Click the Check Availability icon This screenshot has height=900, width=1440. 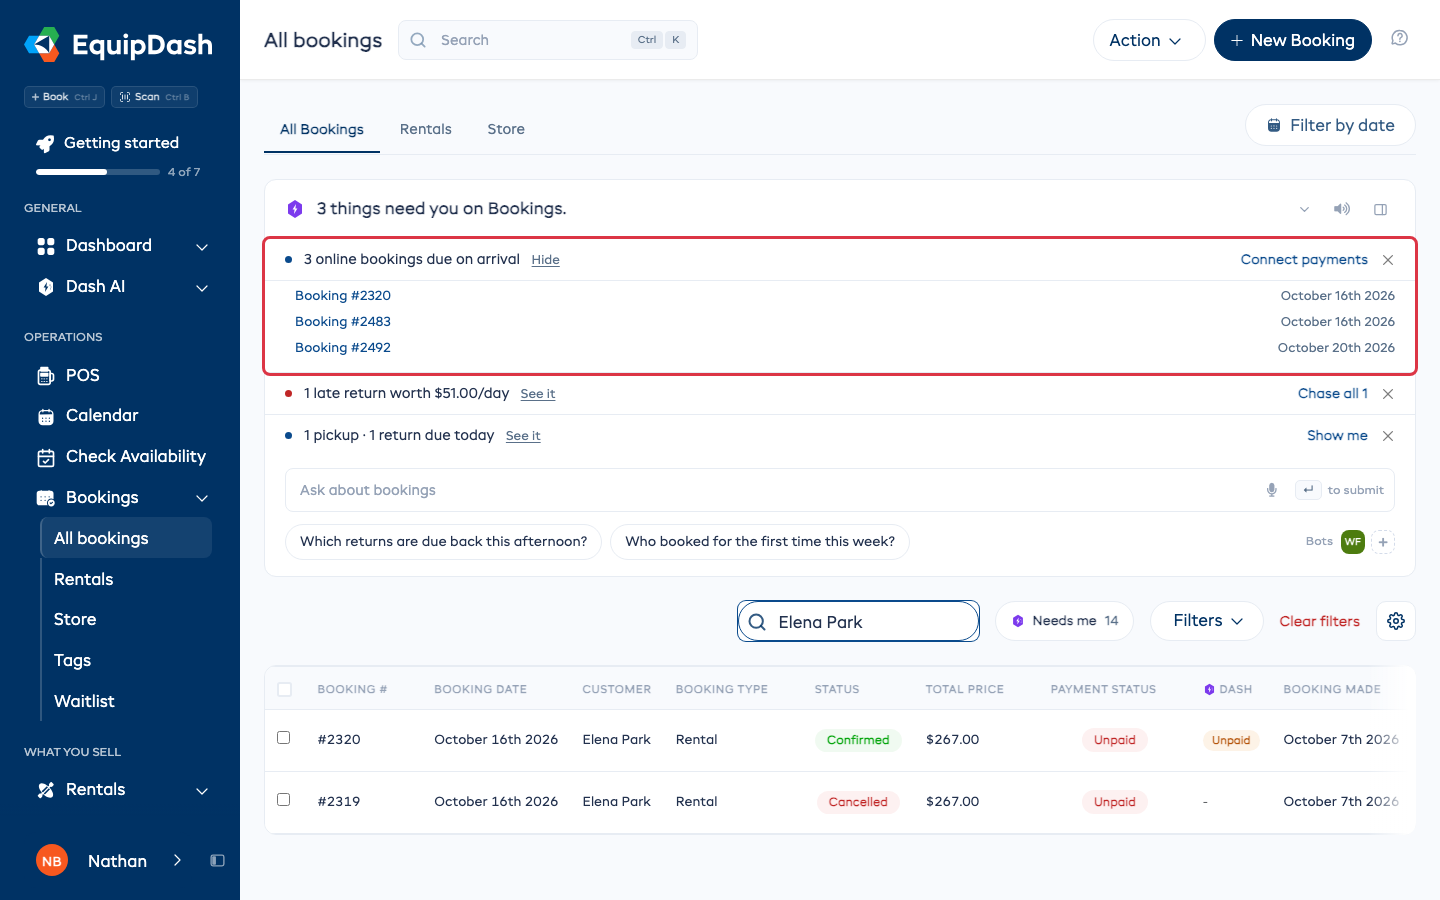(46, 457)
